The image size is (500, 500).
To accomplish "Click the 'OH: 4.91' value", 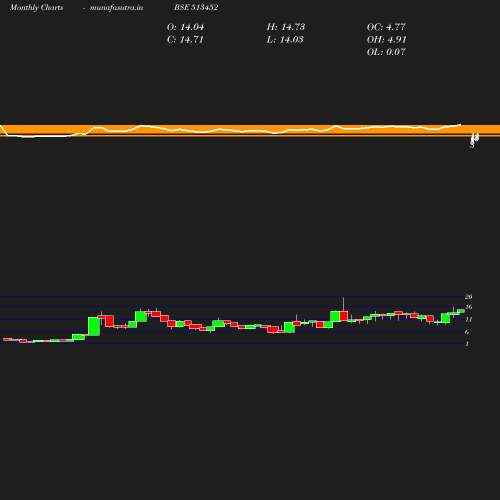I will pos(387,40).
